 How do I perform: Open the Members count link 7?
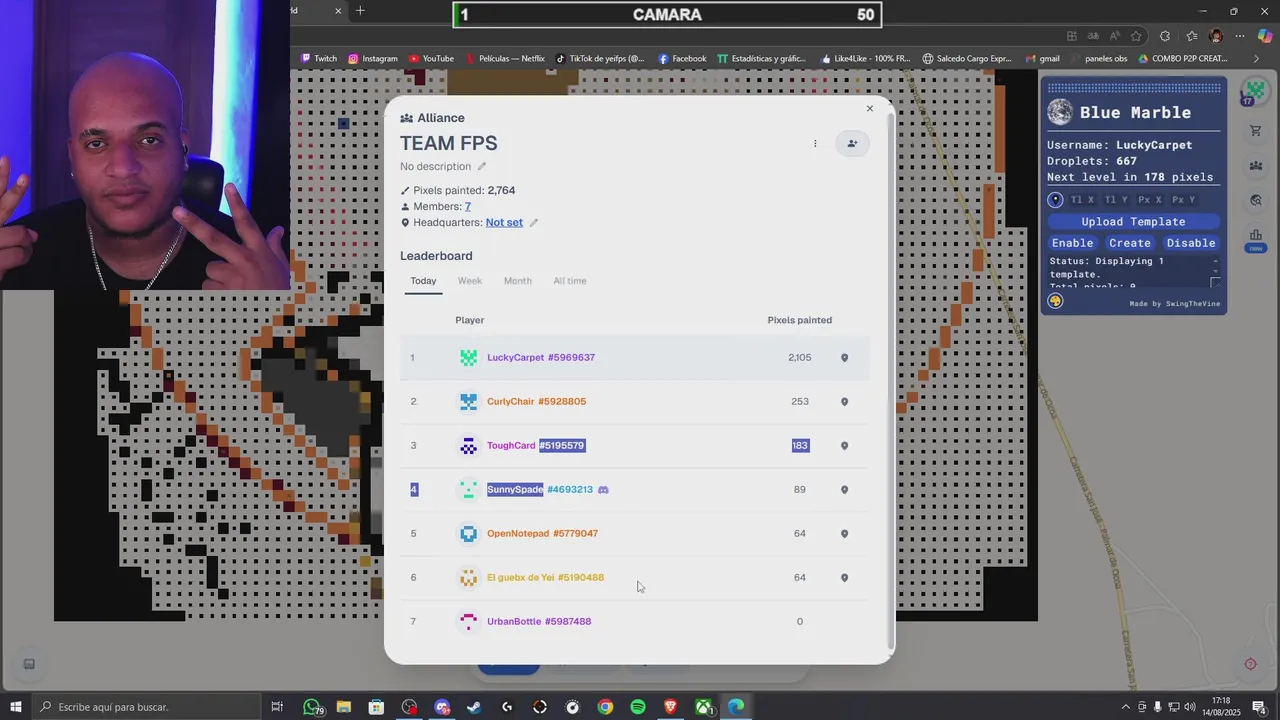click(467, 206)
